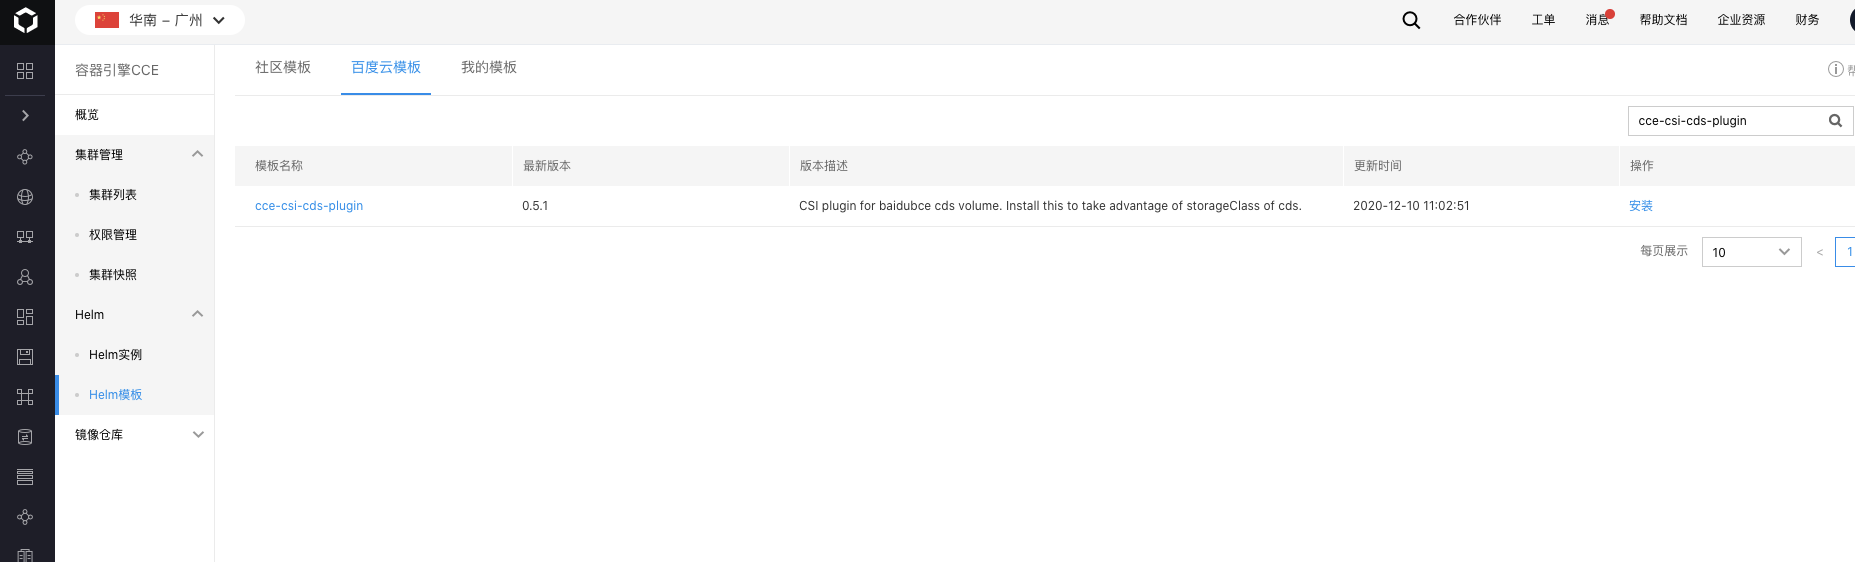Click the search icon in template filter
Screen dimensions: 1855x562
(x=1835, y=121)
